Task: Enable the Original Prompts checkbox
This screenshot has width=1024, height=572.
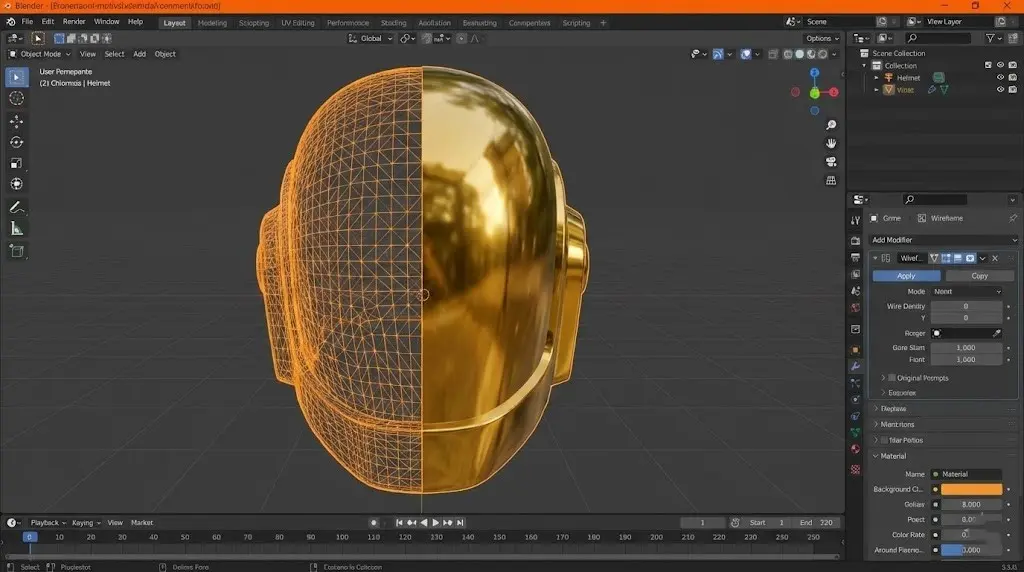Action: (x=891, y=377)
